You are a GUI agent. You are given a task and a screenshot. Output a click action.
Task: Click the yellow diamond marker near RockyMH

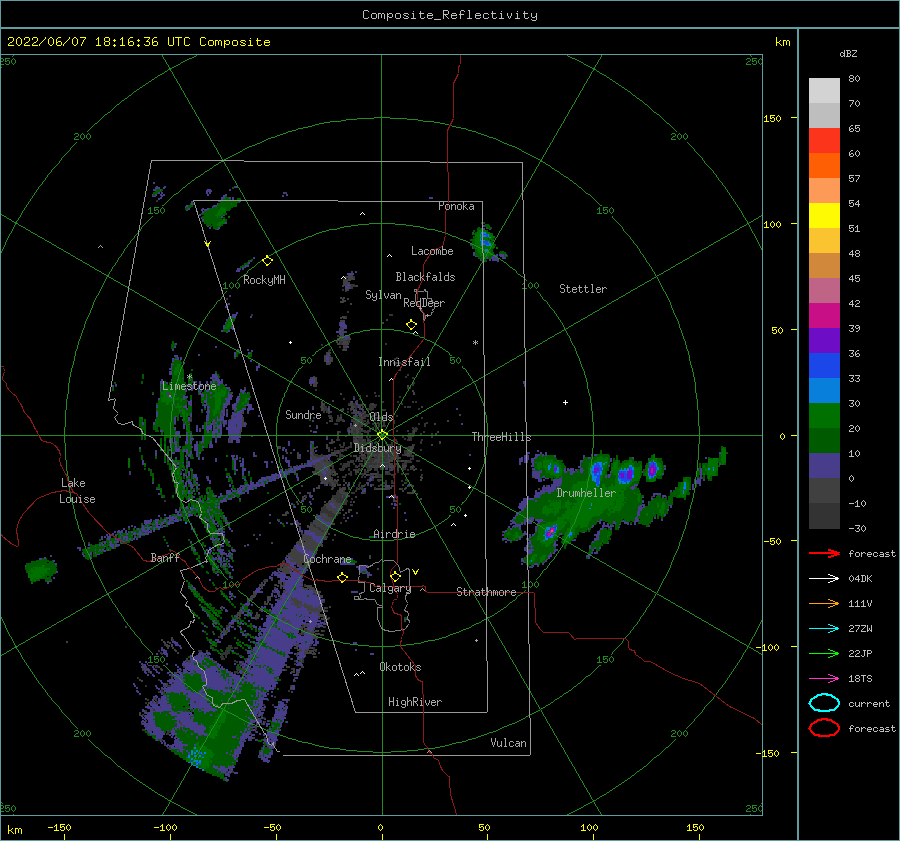[x=267, y=261]
